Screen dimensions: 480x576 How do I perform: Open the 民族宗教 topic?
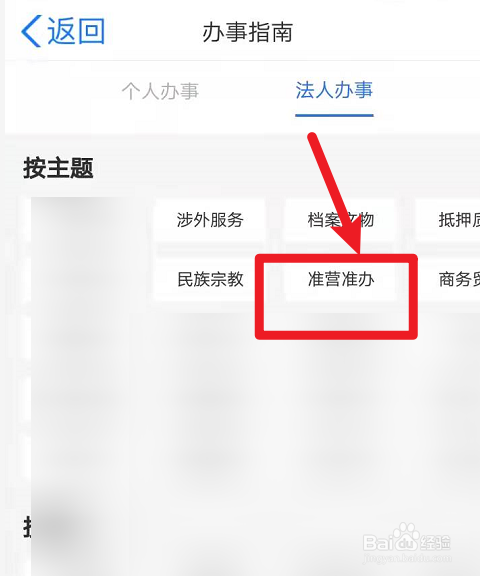point(210,279)
